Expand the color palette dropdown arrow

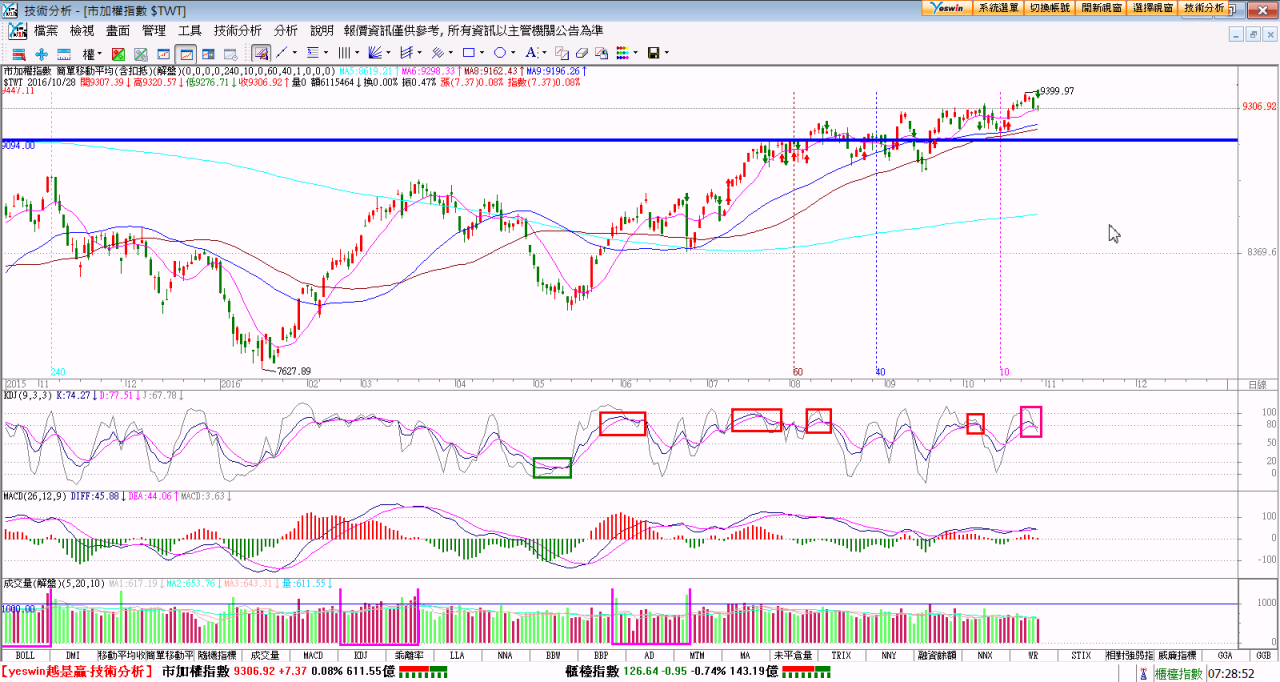tap(635, 53)
